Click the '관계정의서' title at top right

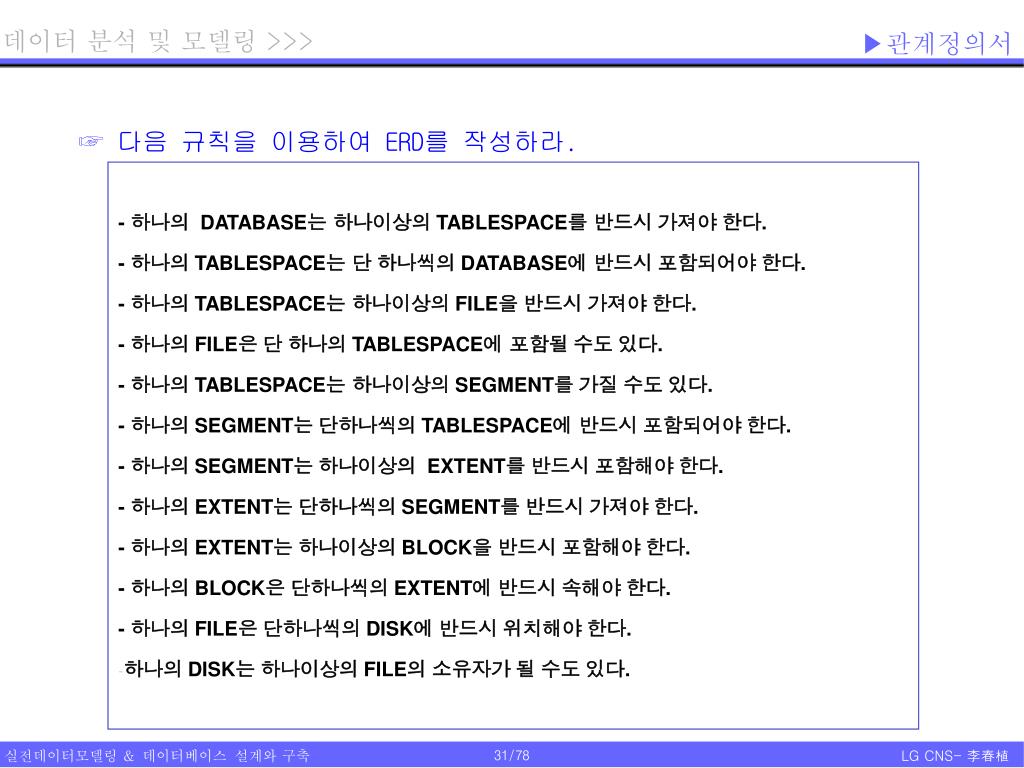pos(949,43)
